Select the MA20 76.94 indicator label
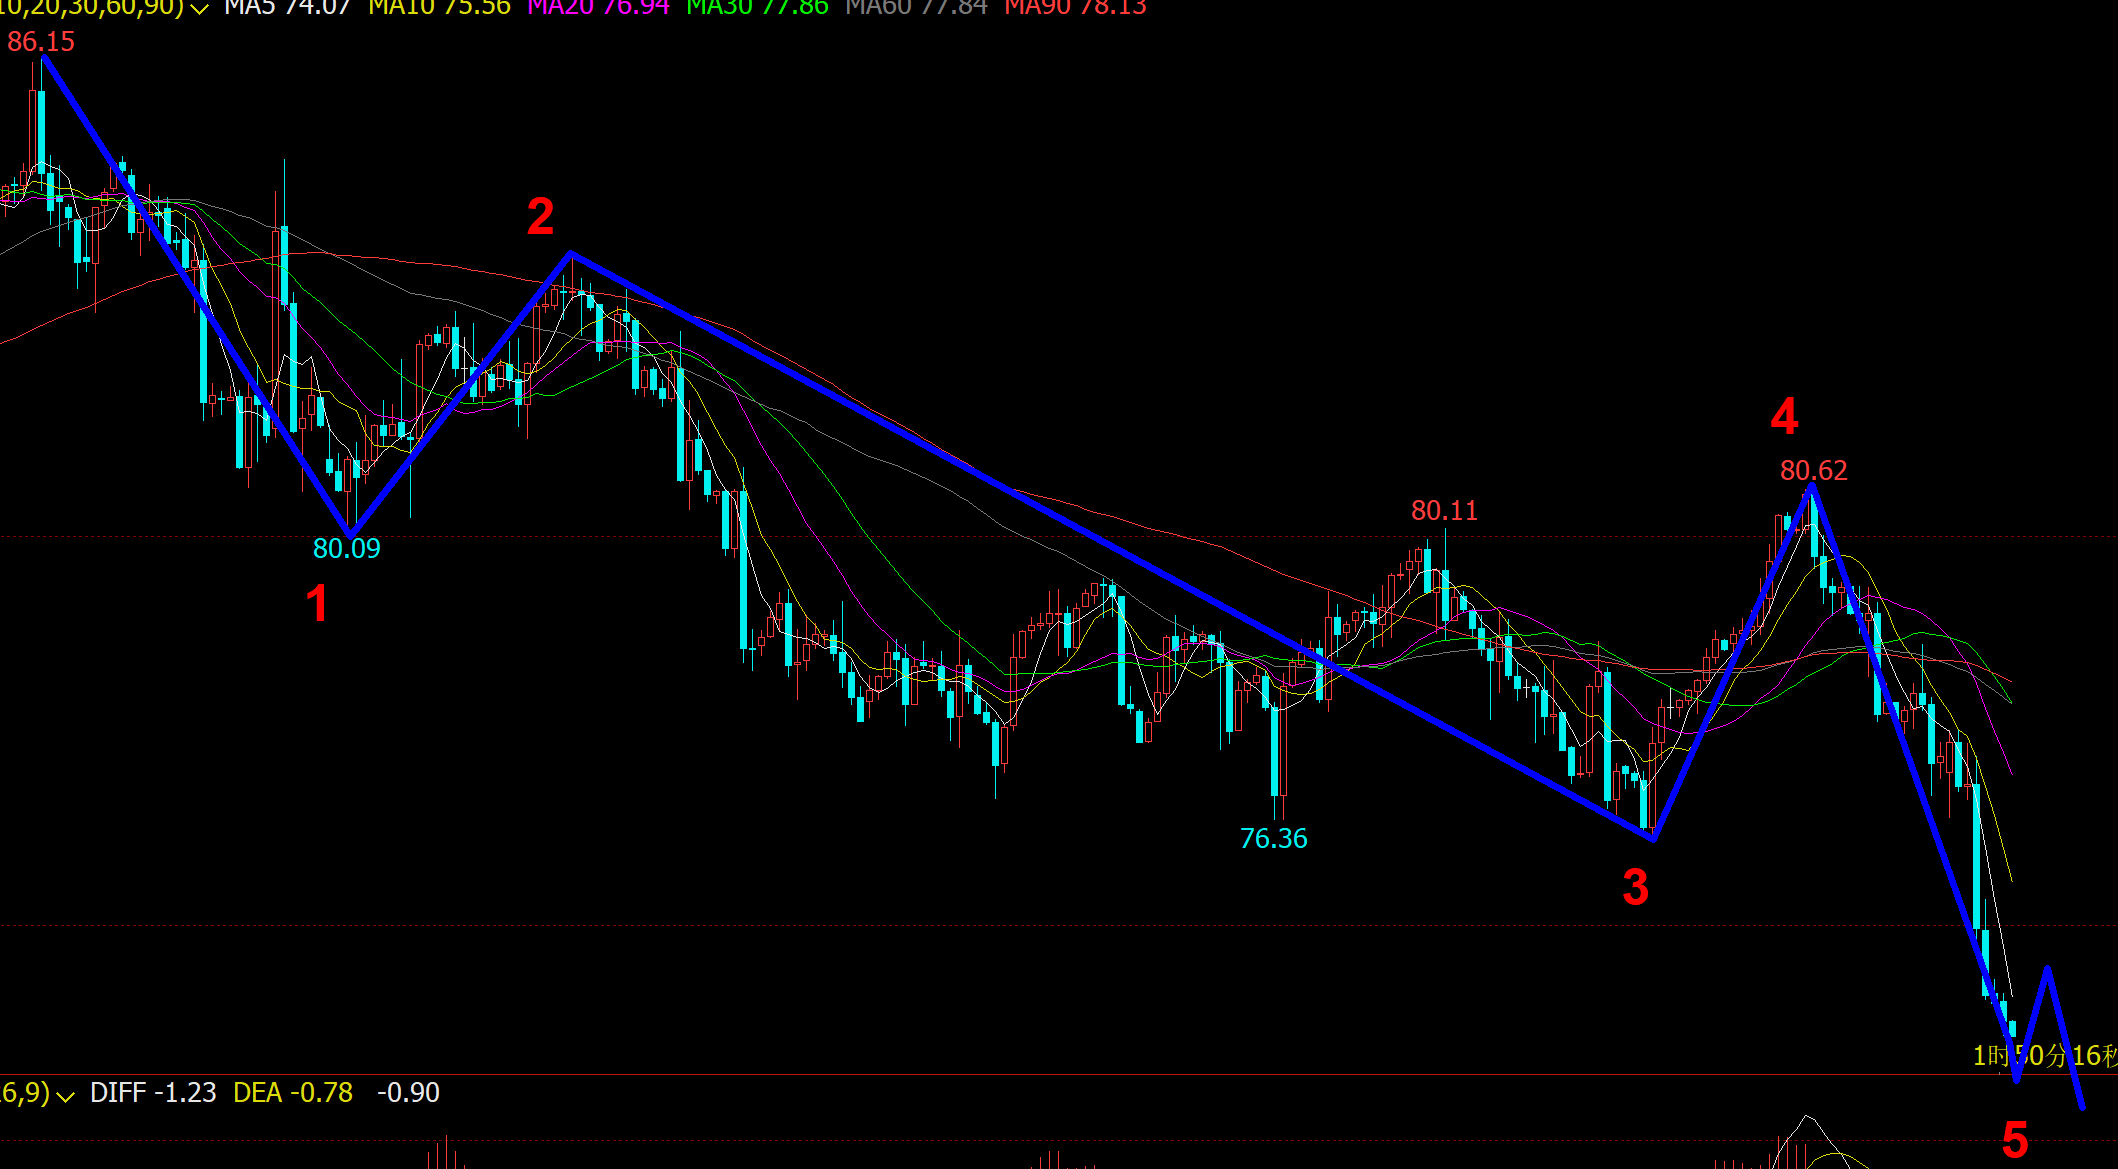 (x=598, y=8)
